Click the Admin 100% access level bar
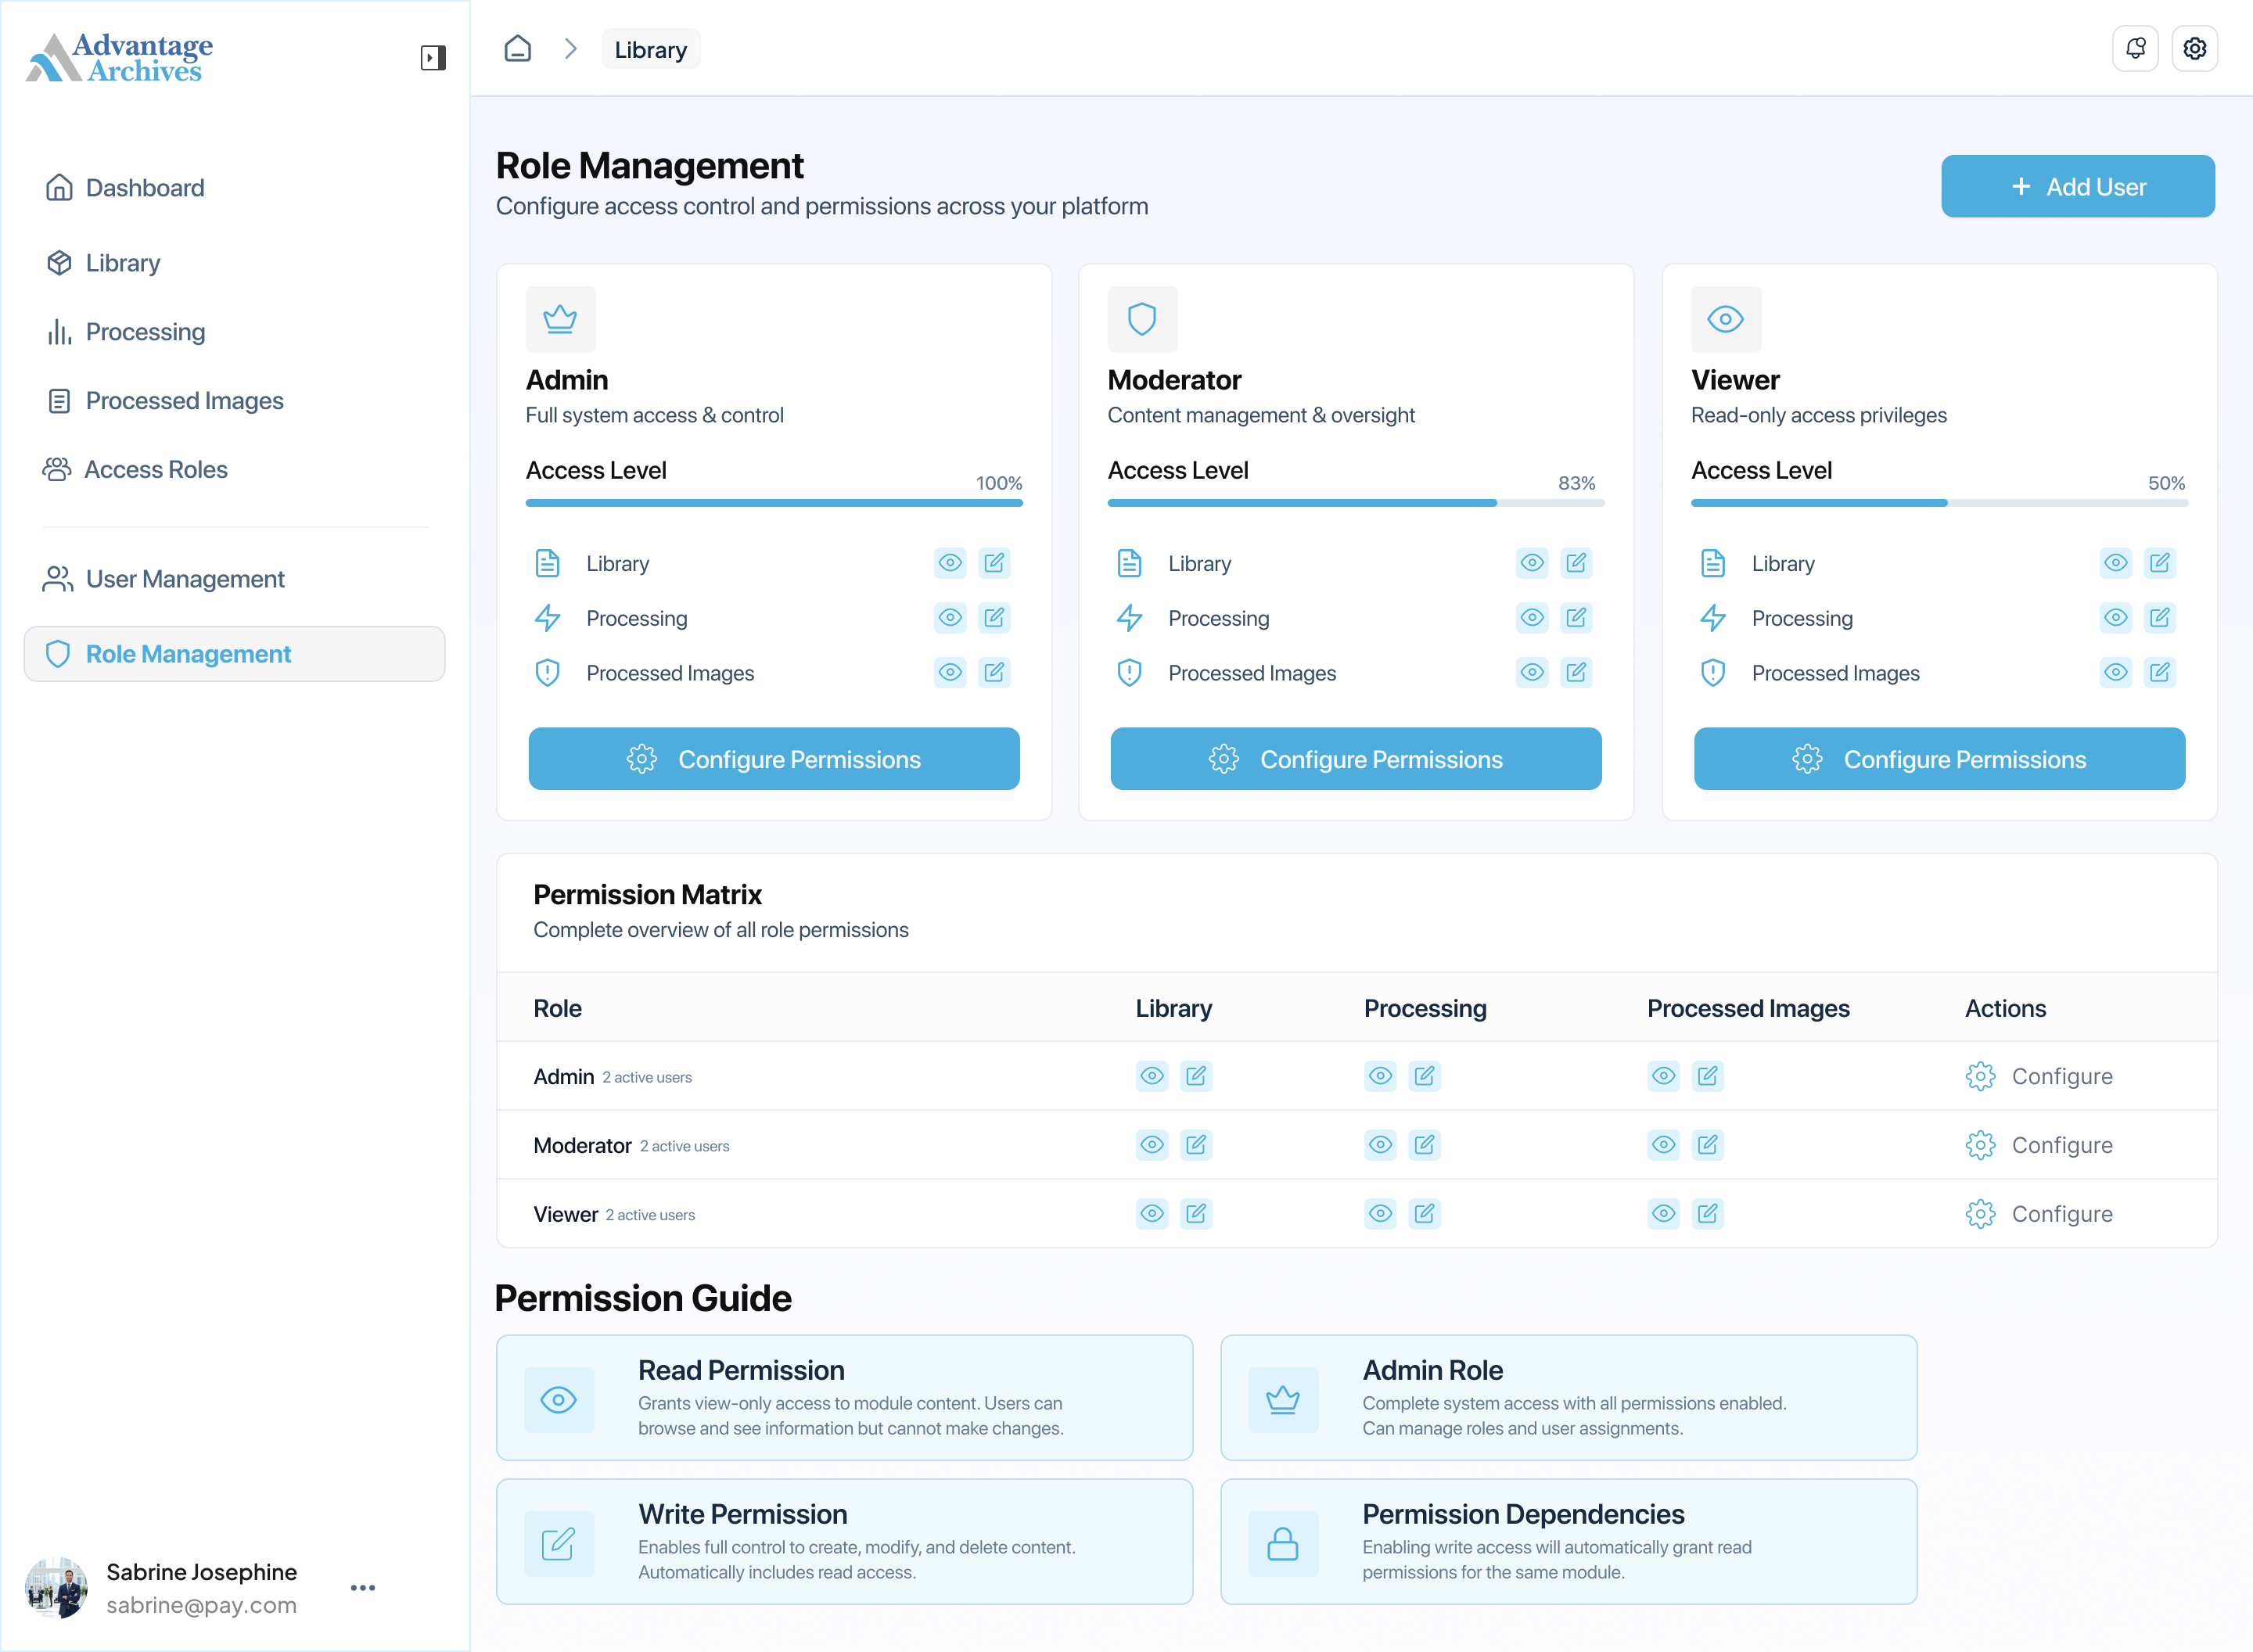Screen dimensions: 2253x1652 [774, 503]
